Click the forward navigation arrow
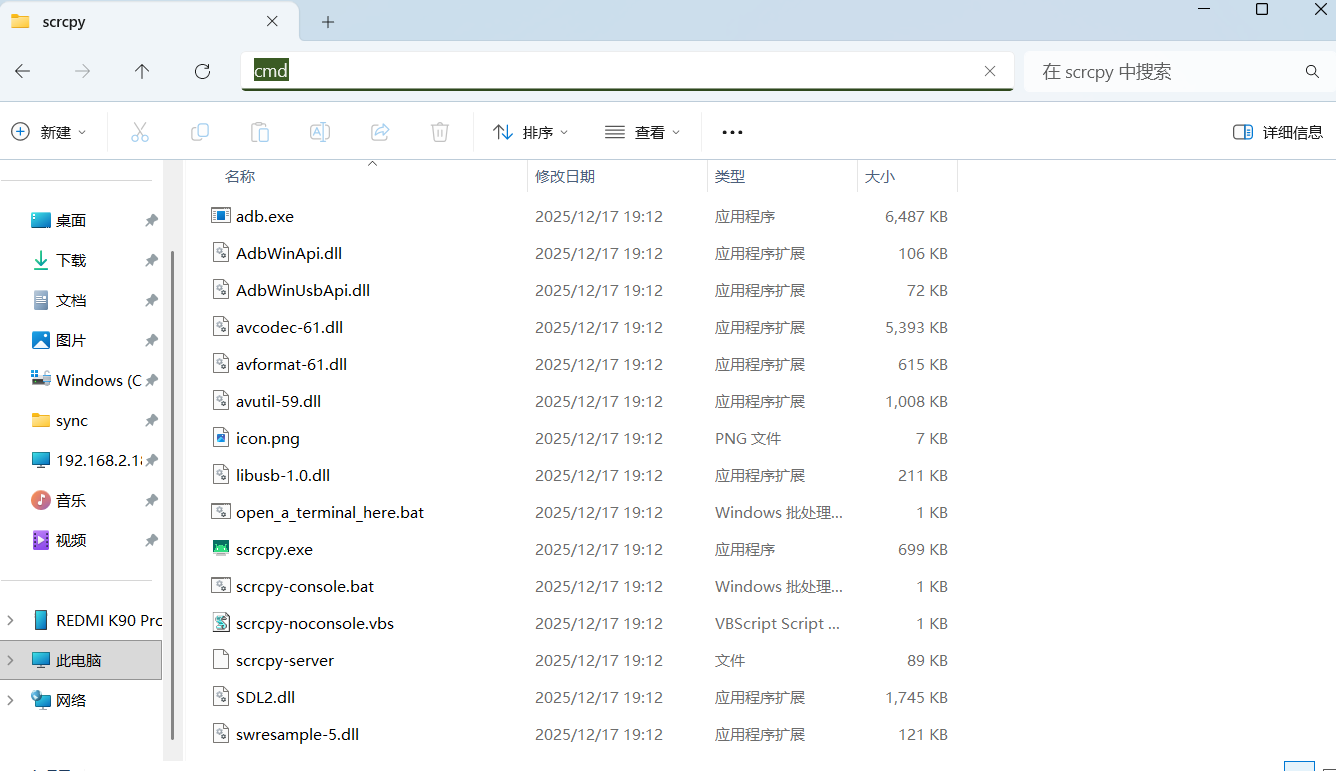The width and height of the screenshot is (1336, 771). point(83,71)
